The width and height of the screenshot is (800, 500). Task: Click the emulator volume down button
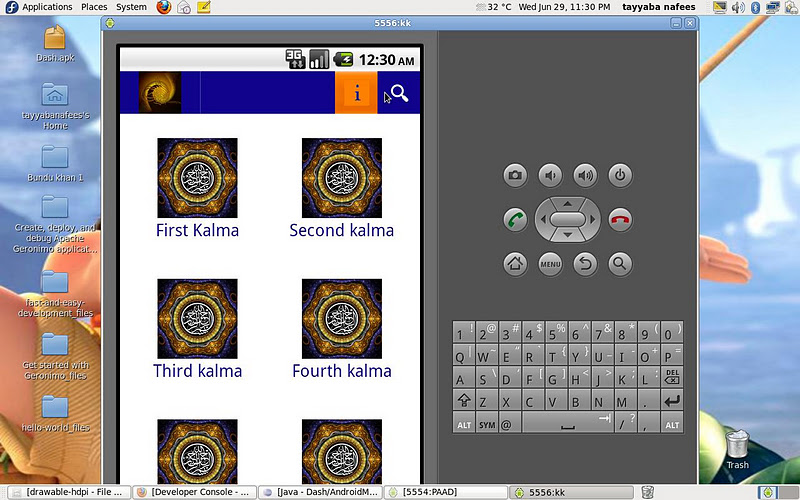550,176
